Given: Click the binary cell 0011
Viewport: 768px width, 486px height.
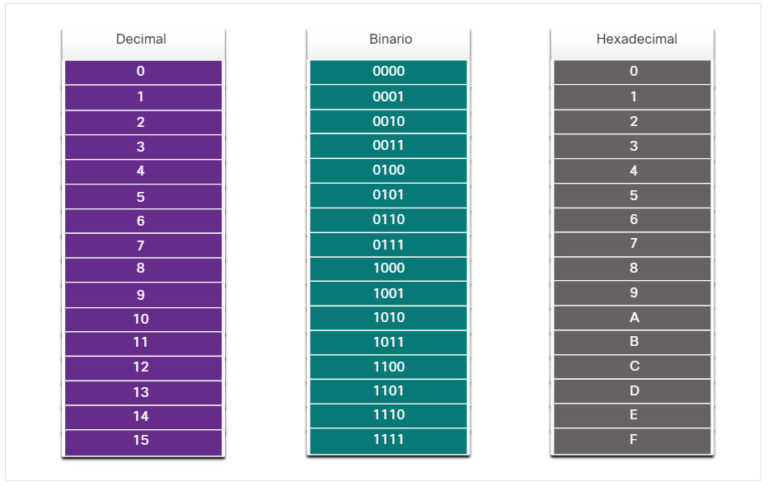Looking at the screenshot, I should point(388,146).
